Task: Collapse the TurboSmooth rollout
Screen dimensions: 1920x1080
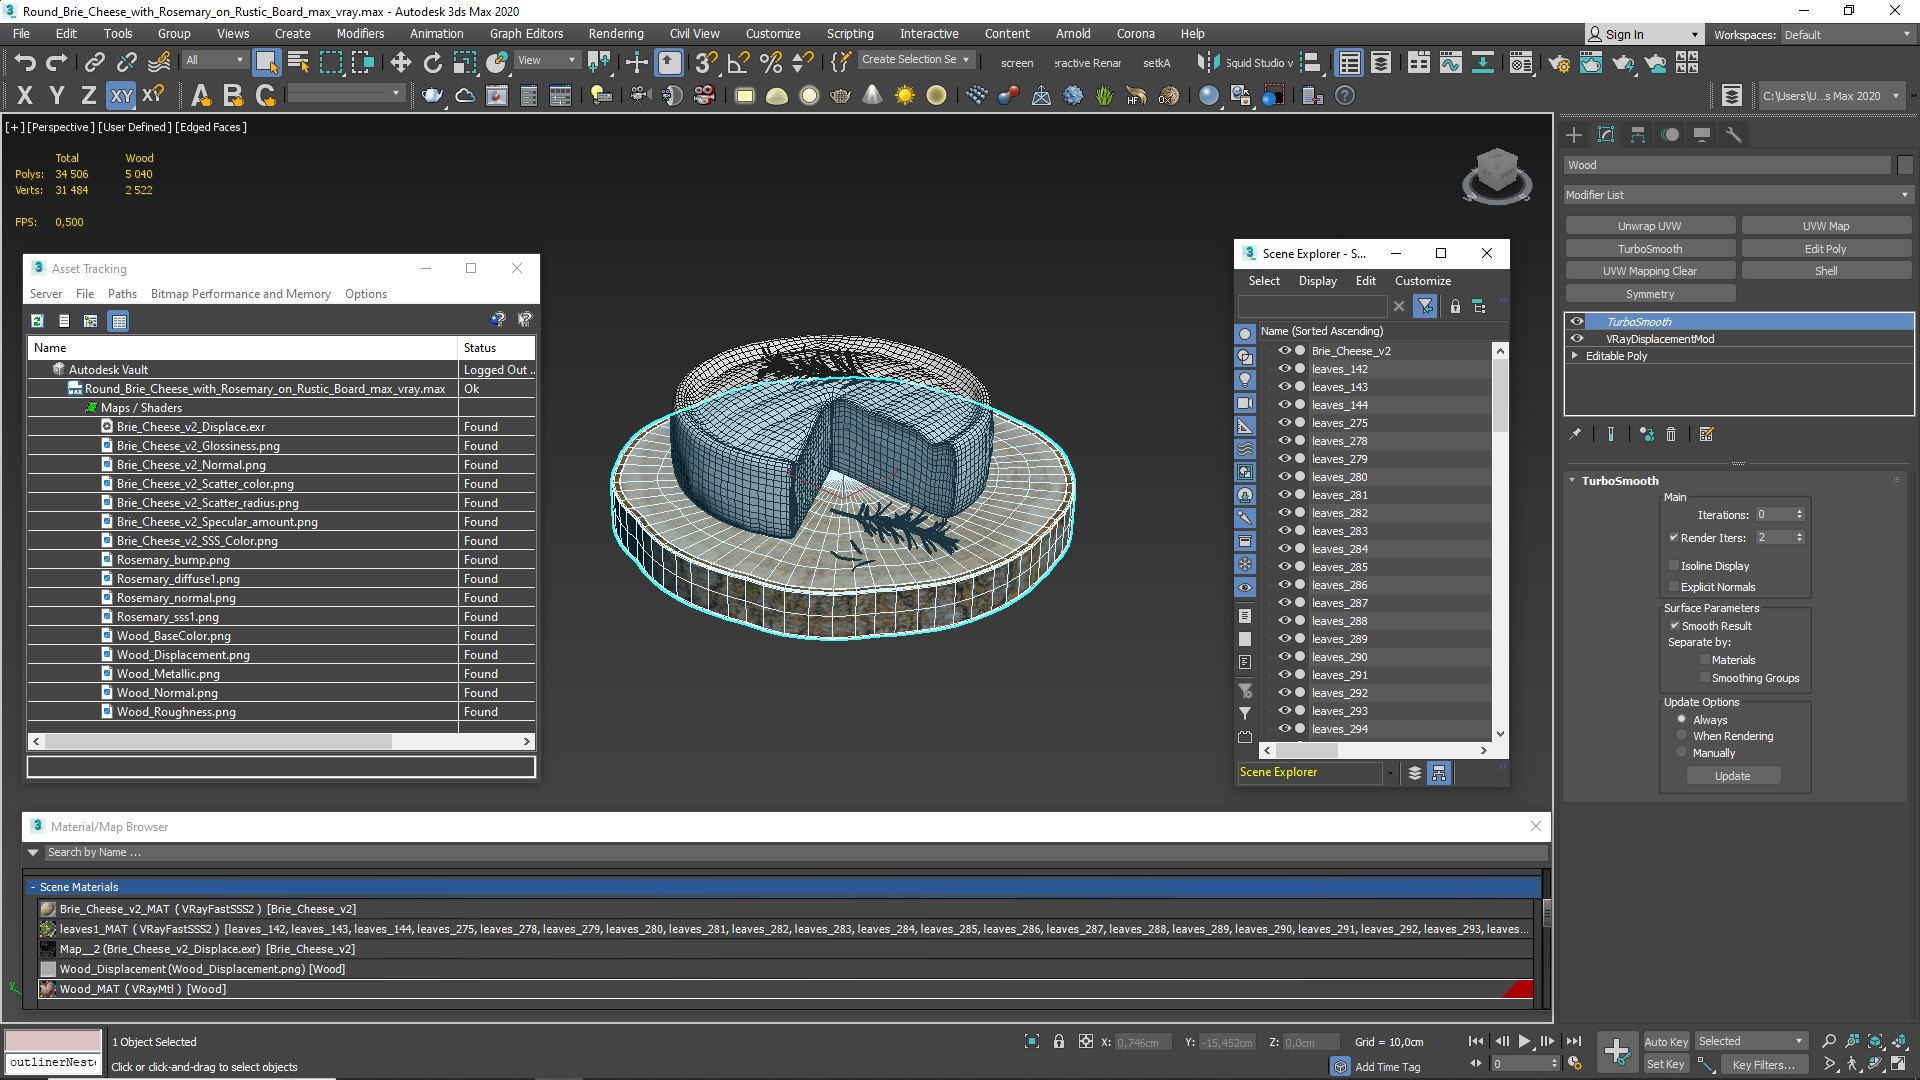Action: [1572, 481]
